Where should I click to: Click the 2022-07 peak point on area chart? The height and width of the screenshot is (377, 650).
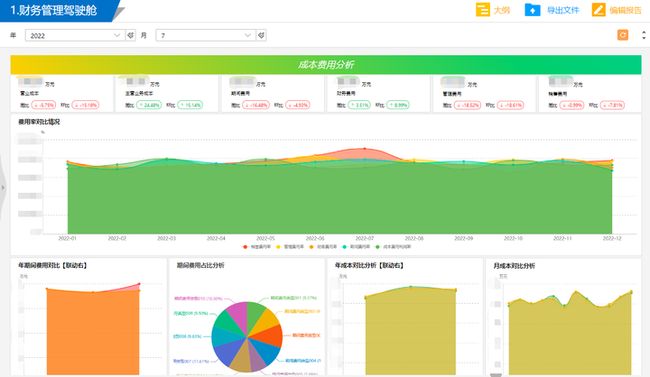tap(365, 148)
